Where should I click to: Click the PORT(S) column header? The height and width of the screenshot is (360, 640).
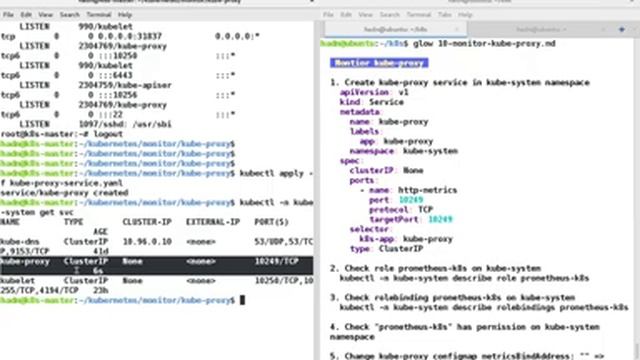271,222
